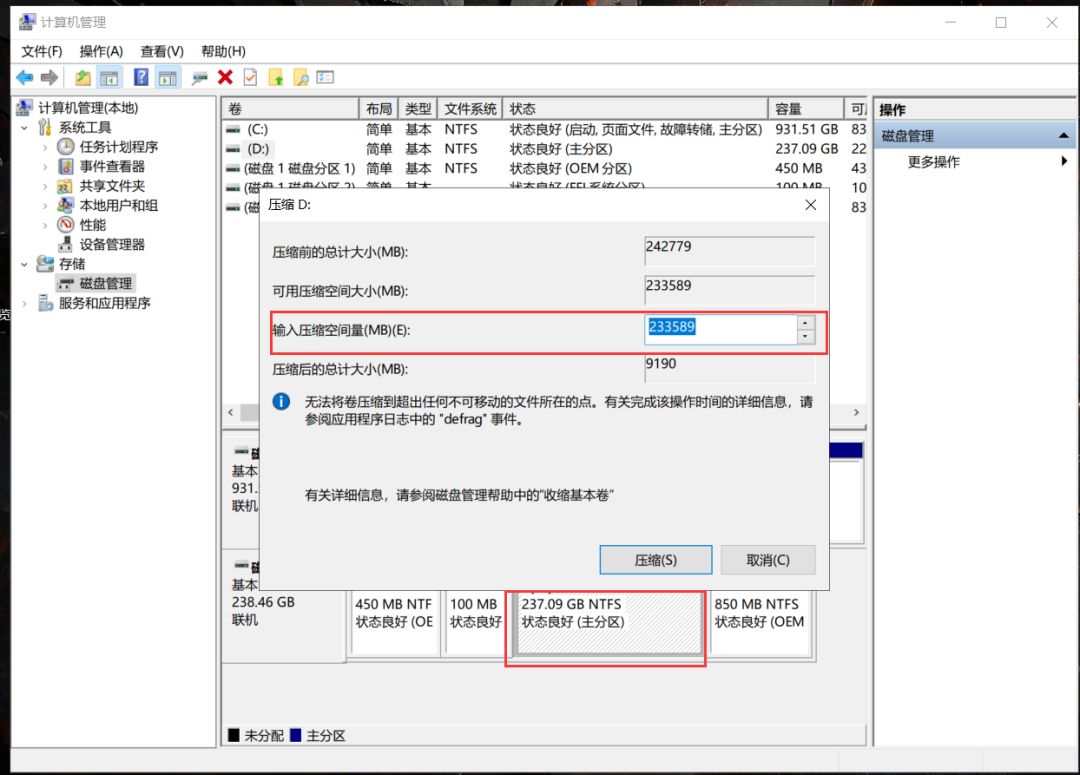The height and width of the screenshot is (775, 1080).
Task: Collapse the 系统工具 tree node
Action: [25, 126]
